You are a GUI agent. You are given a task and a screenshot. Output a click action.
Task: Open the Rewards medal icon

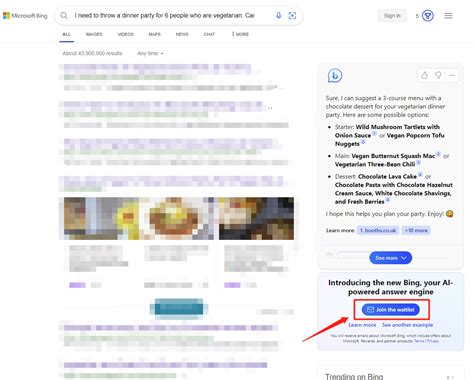428,16
